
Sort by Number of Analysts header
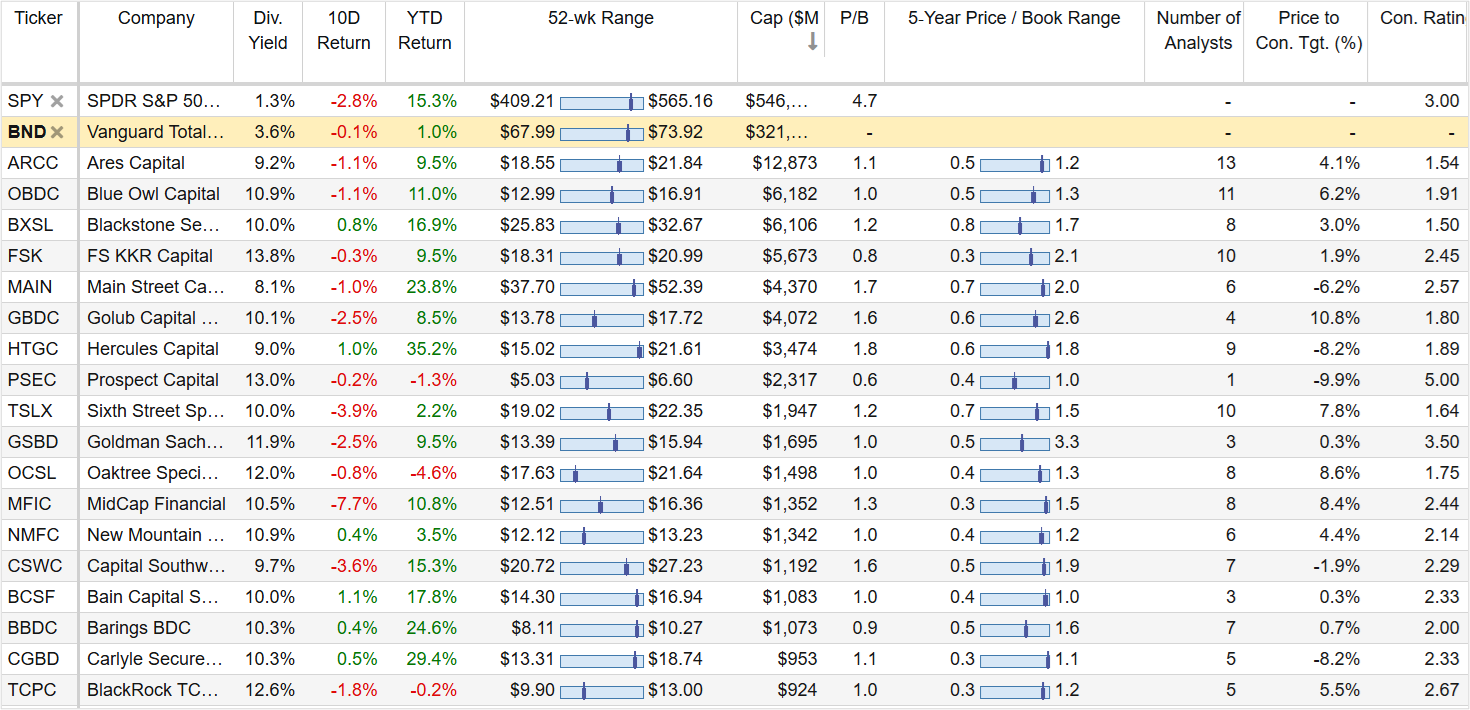pos(1198,31)
